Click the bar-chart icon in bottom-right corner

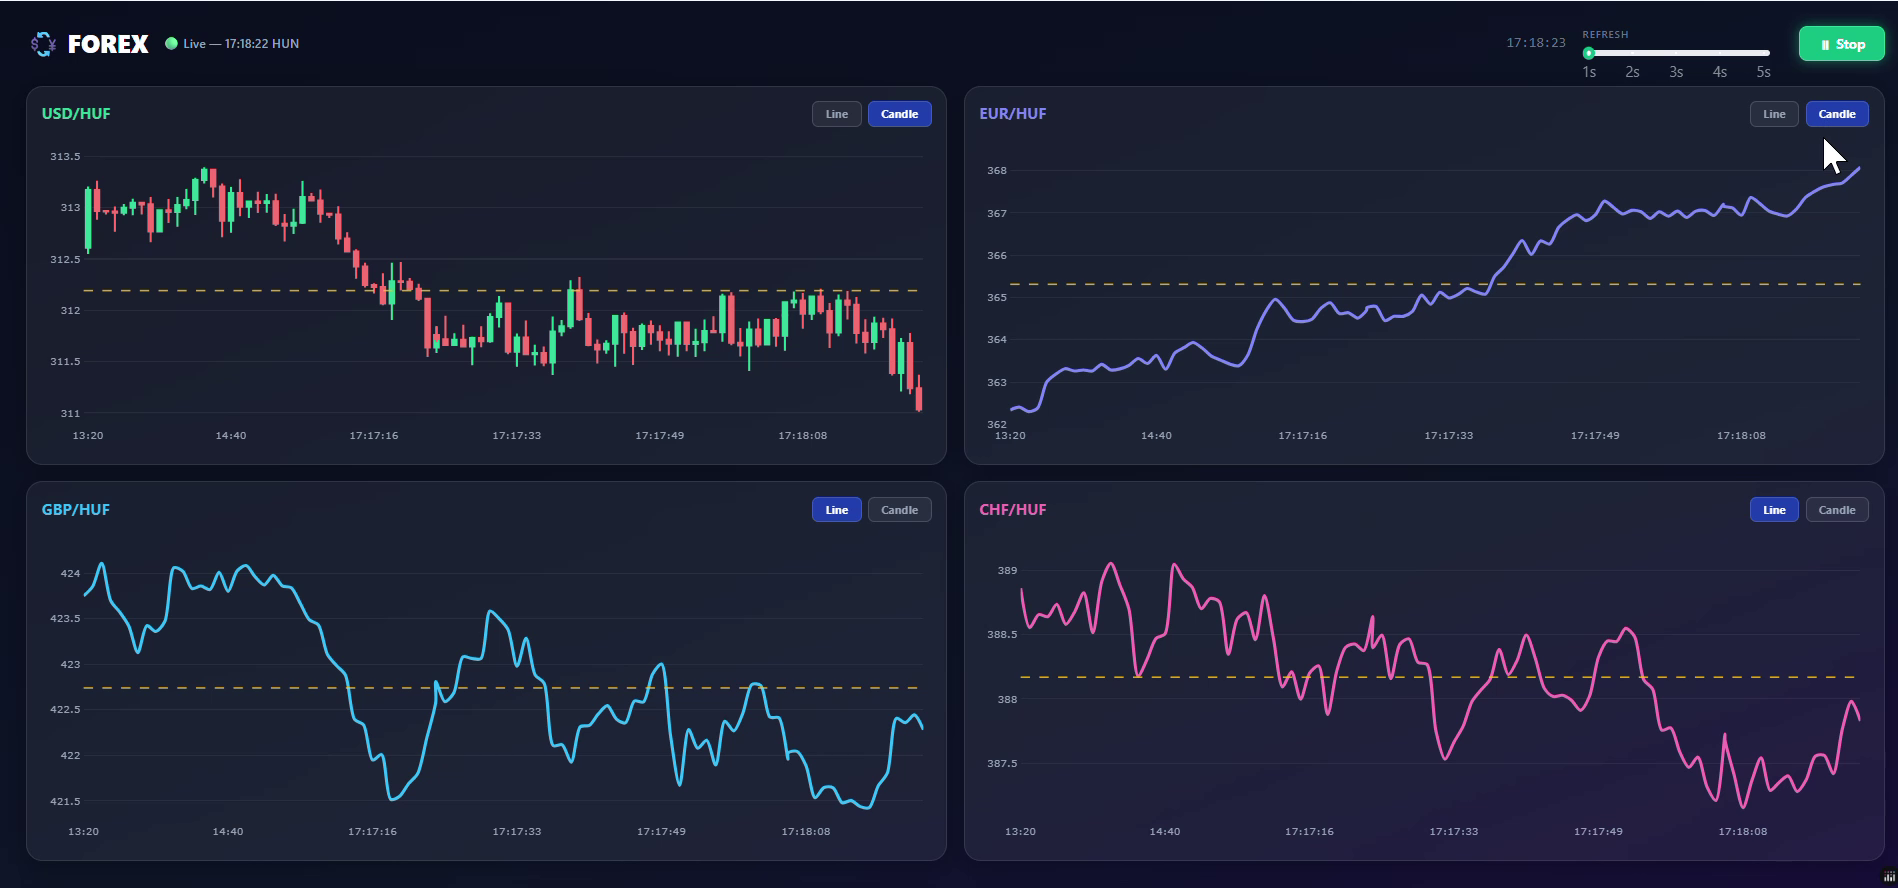point(1889,877)
